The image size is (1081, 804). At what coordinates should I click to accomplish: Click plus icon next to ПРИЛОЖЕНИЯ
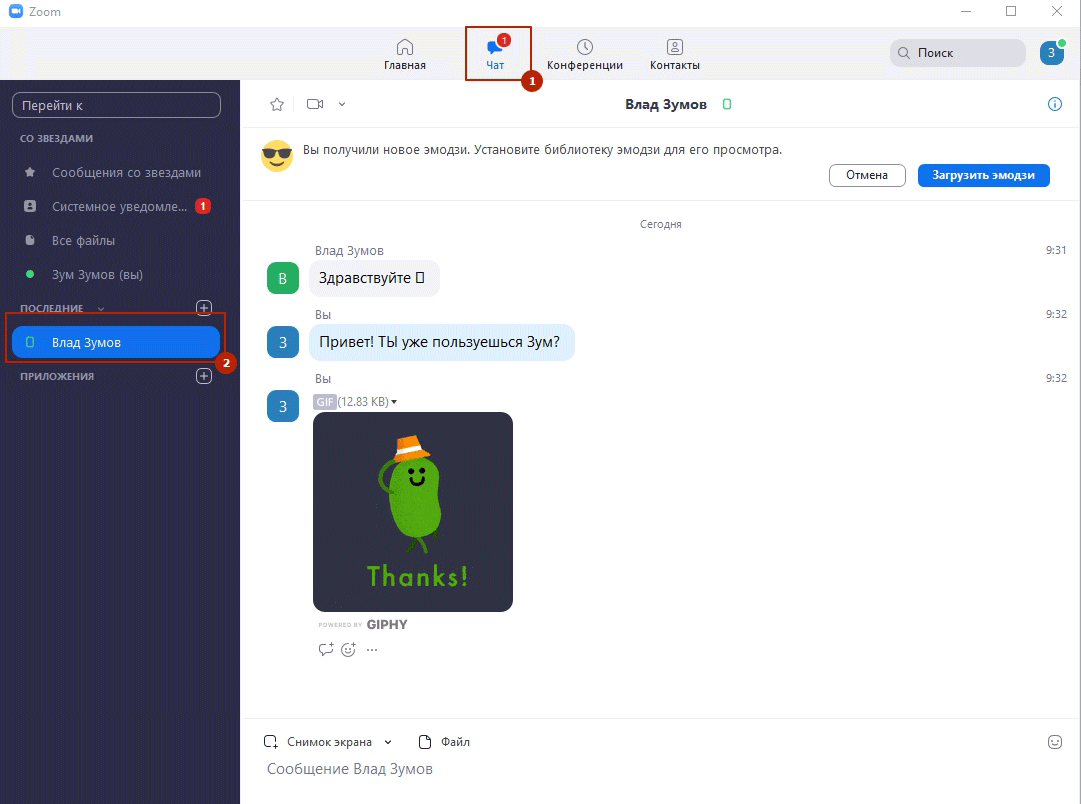203,376
